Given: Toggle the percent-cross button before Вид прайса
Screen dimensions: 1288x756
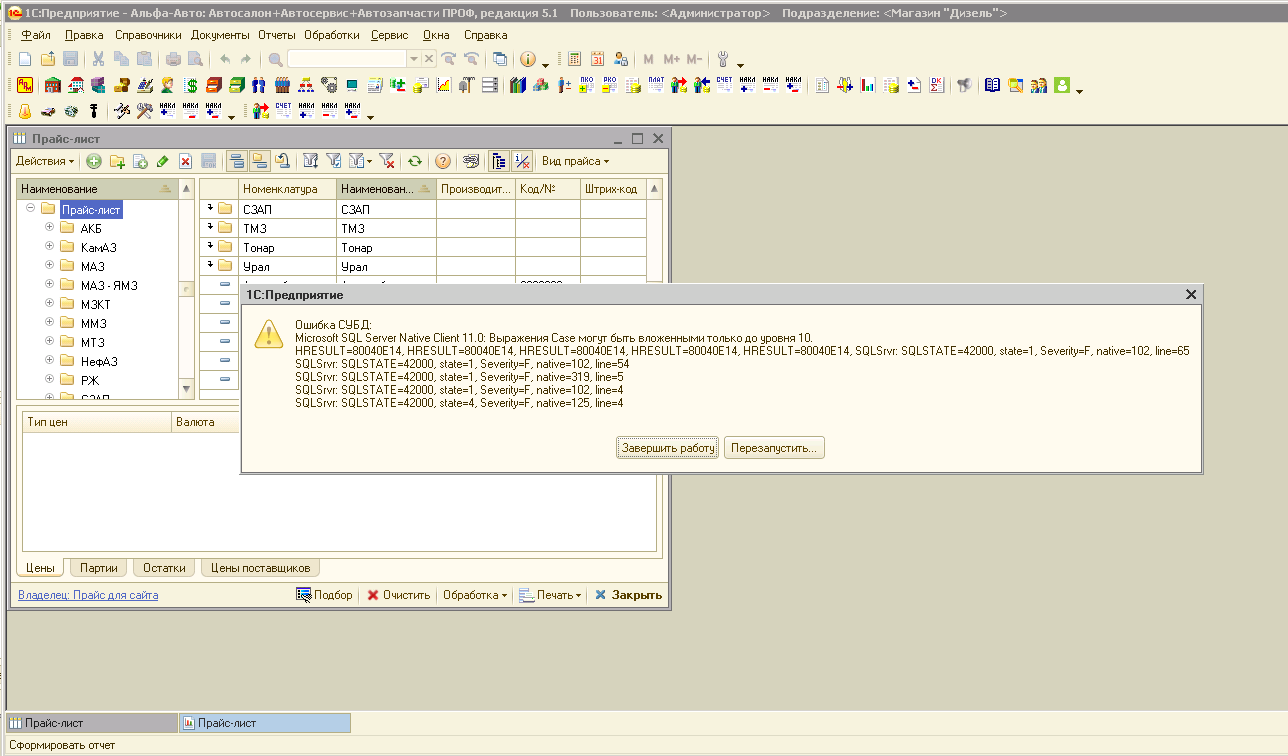Looking at the screenshot, I should coord(522,161).
